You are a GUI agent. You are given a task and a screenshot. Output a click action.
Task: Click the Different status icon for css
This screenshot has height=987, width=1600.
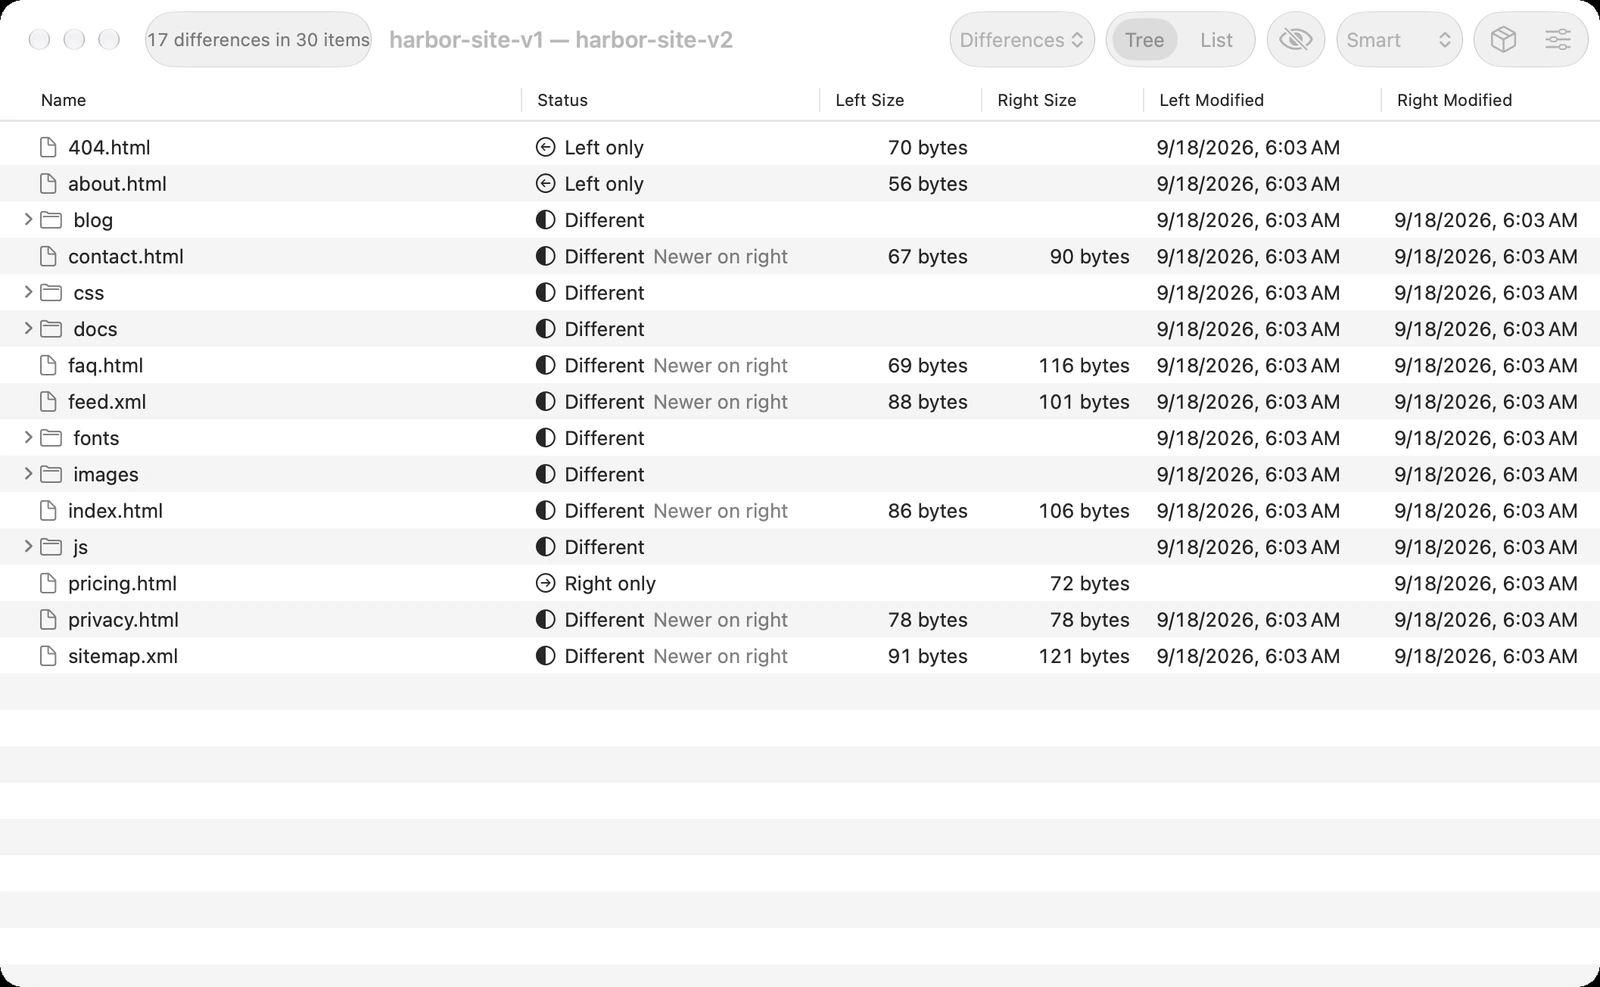point(545,292)
